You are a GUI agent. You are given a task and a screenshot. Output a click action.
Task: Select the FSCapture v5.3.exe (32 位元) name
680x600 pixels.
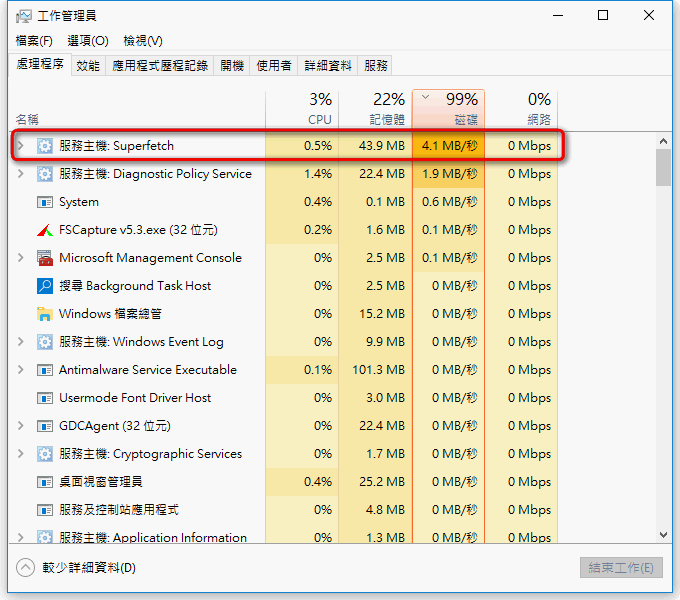[138, 230]
